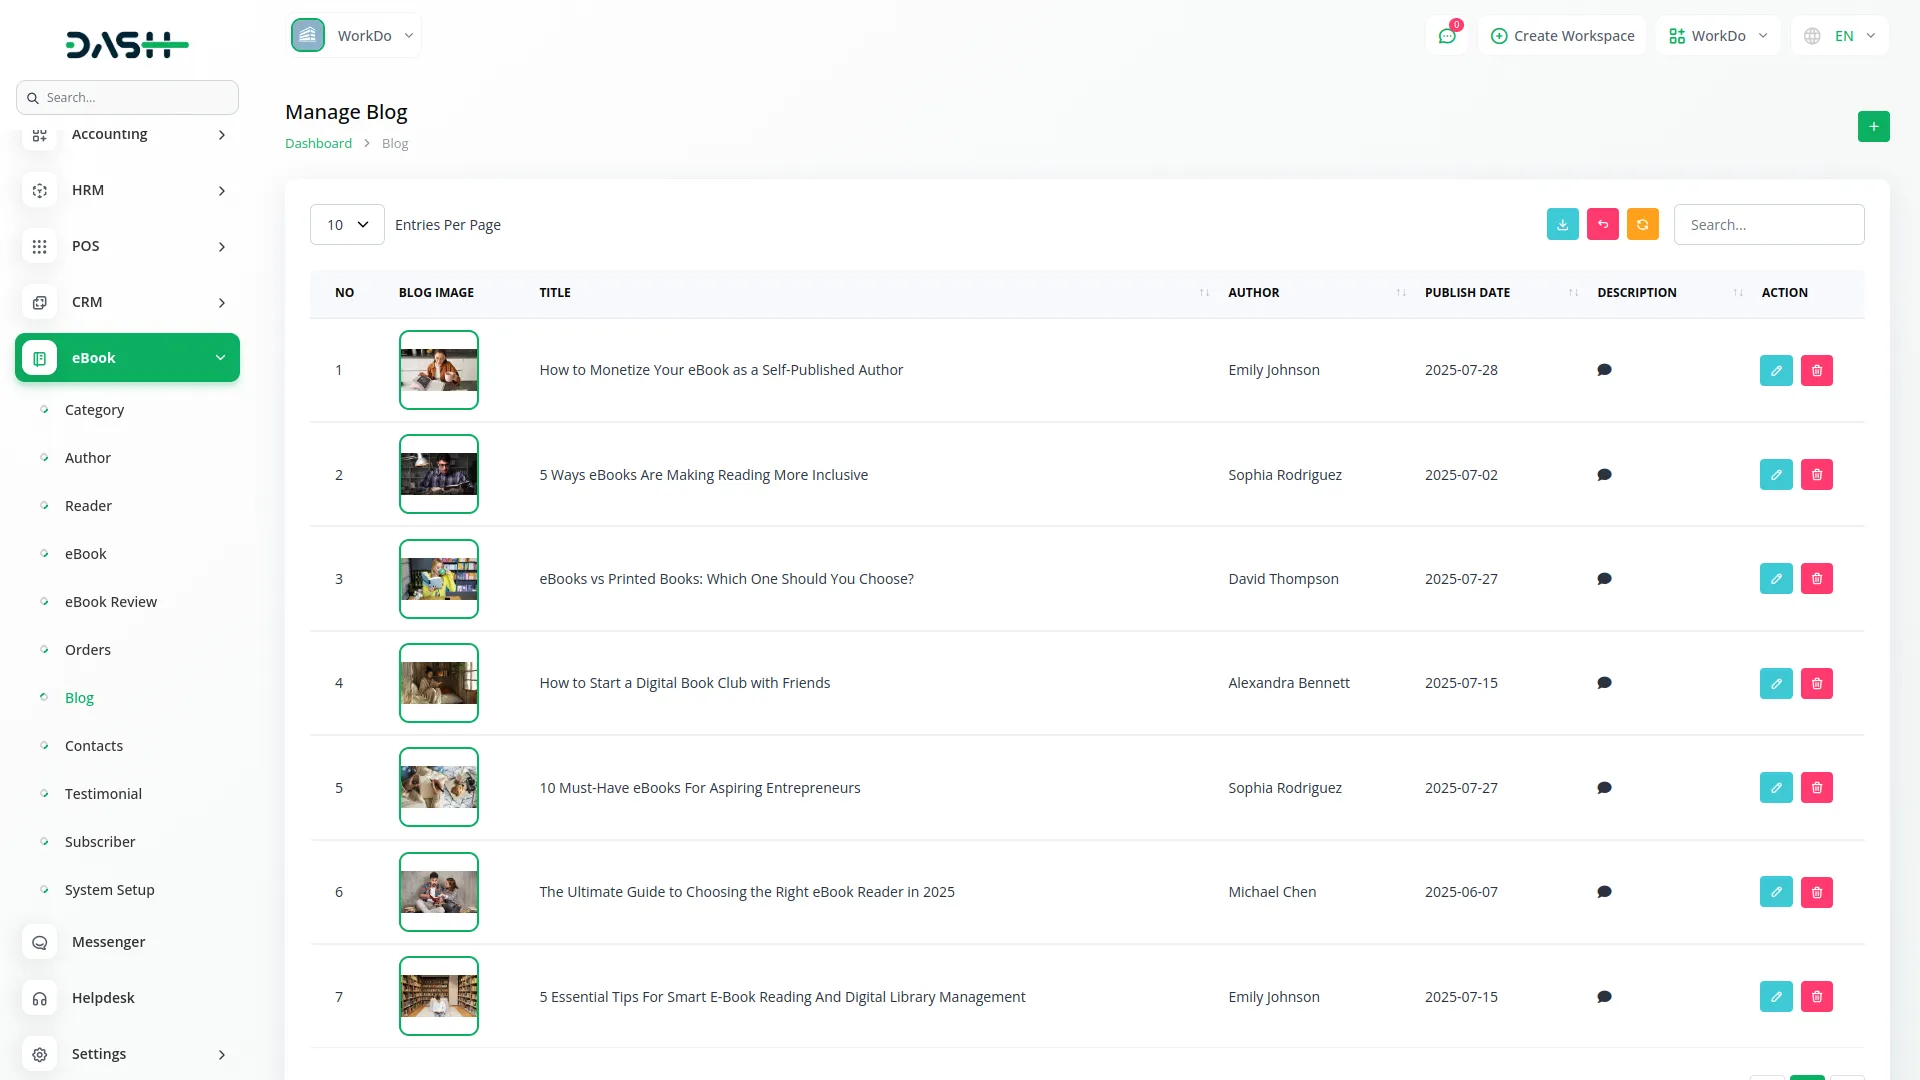Click the Create Workspace button
Screen dimensions: 1920x1080
tap(1562, 36)
